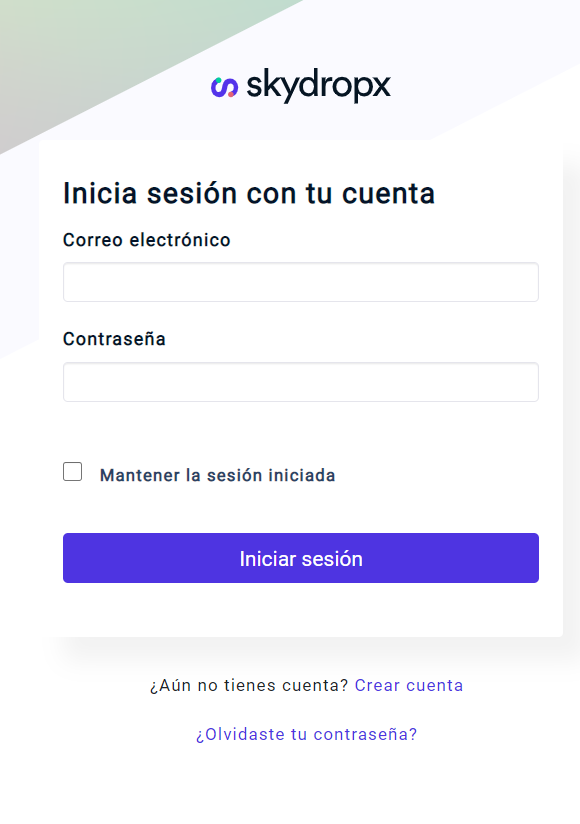This screenshot has height=824, width=580.
Task: Open the Skydropx brand logo
Action: click(300, 87)
